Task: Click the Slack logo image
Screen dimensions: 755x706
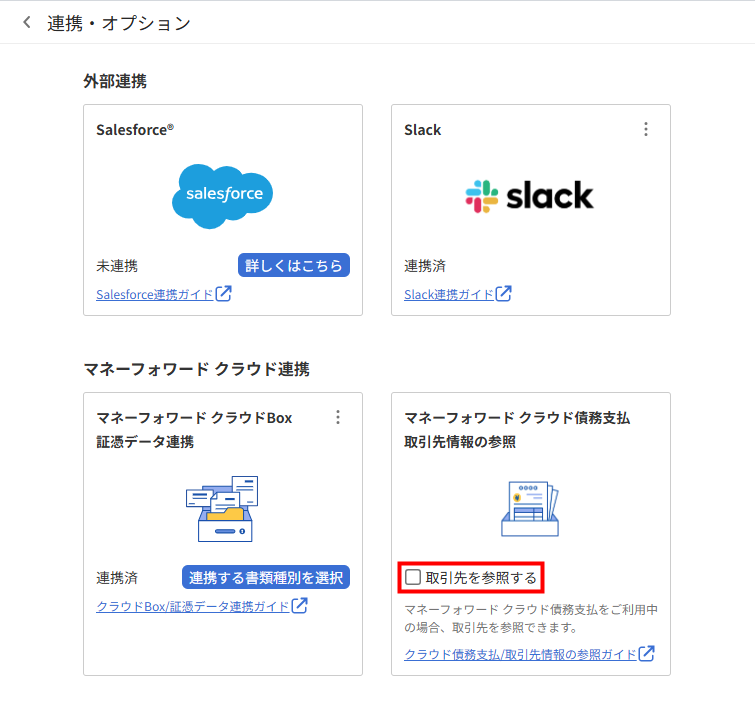Action: coord(529,195)
